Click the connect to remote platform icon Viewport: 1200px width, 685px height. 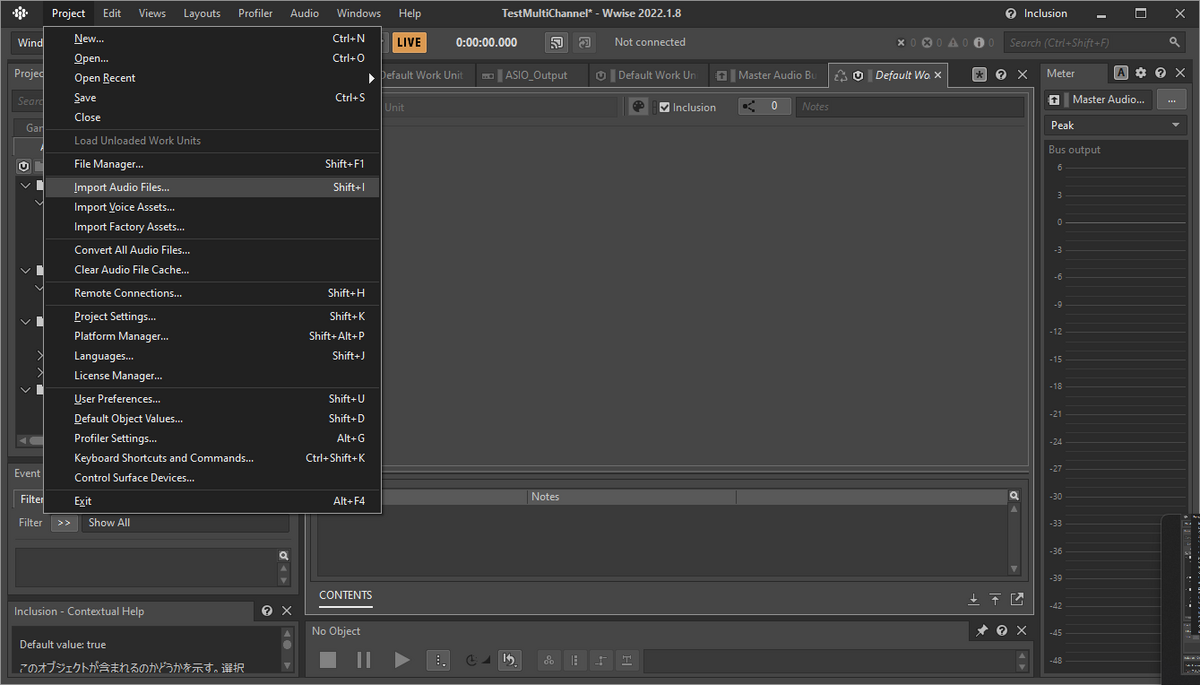[x=556, y=42]
